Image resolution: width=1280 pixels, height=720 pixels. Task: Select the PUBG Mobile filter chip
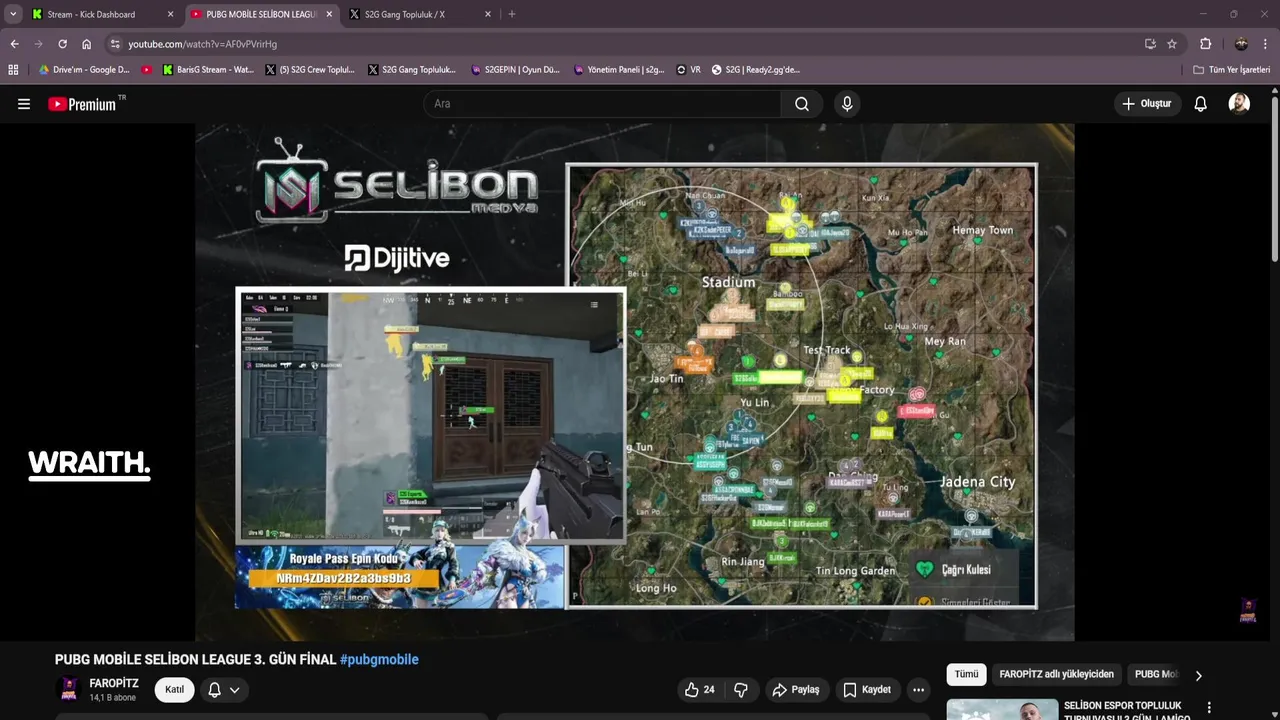1155,674
